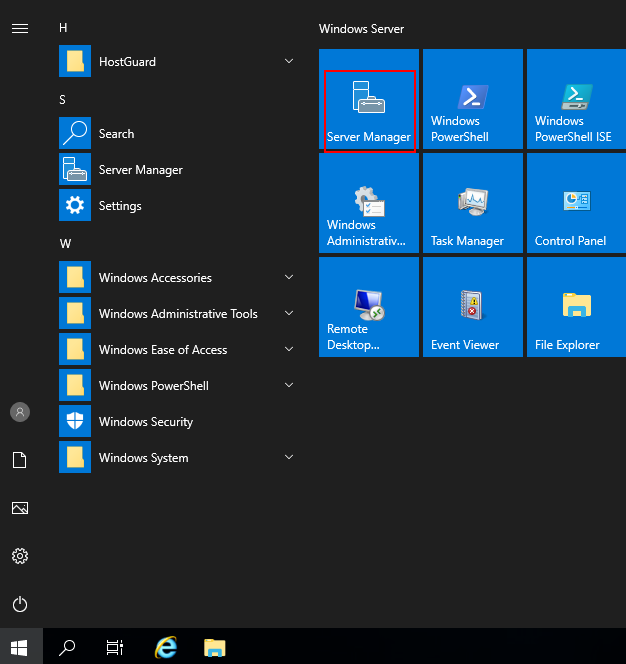Expand the Windows PowerShell folder chevron
Viewport: 626px width, 664px height.
point(289,385)
